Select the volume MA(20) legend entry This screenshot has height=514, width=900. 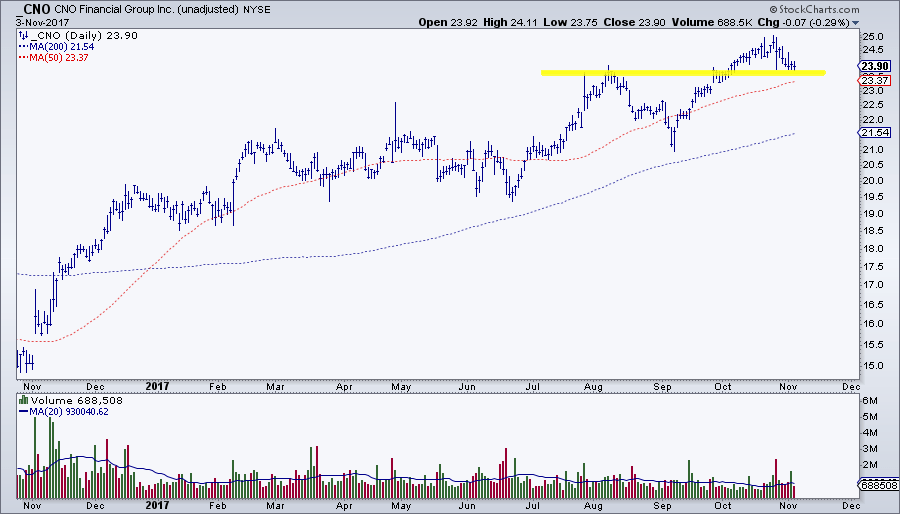point(70,411)
